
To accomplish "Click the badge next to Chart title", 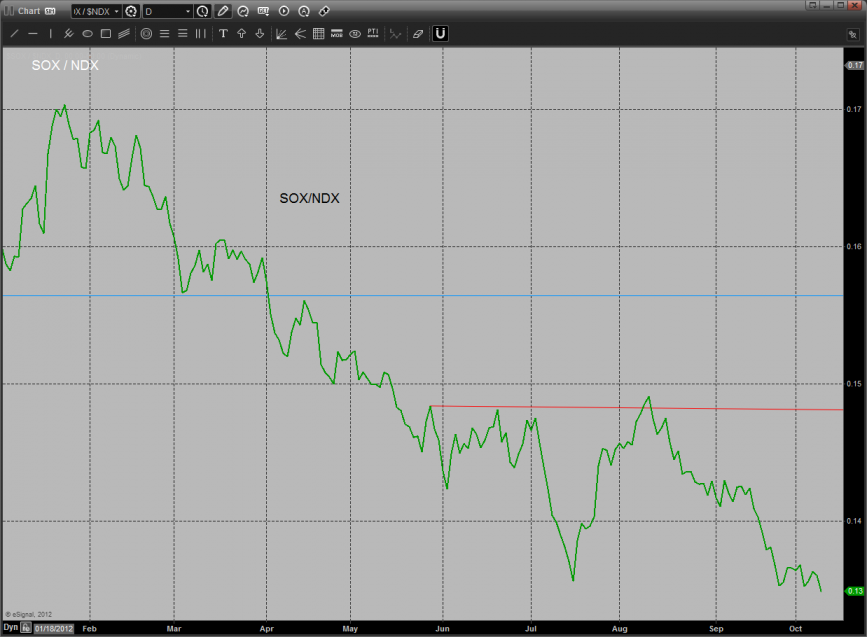I will tap(50, 11).
